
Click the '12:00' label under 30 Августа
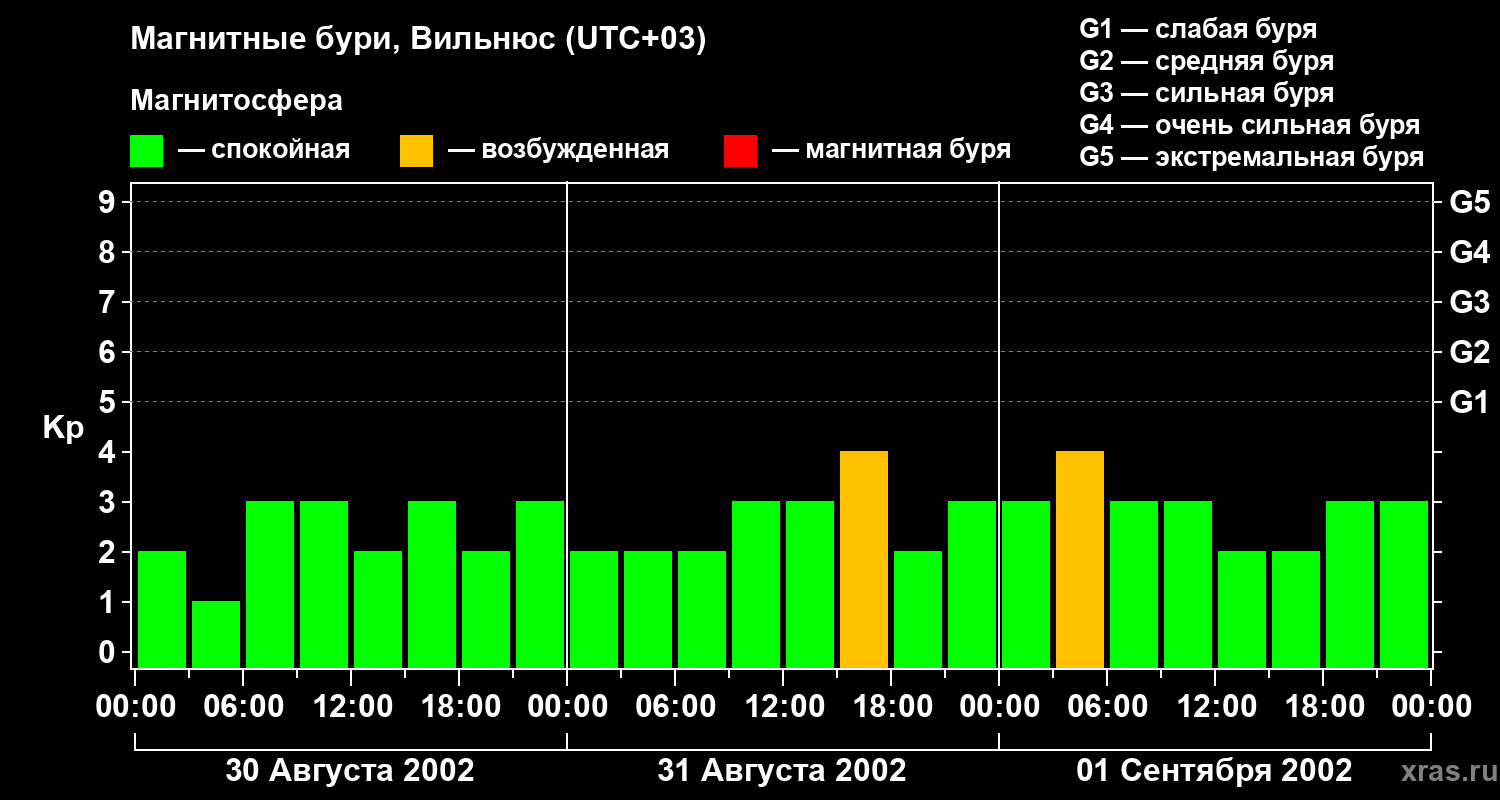click(x=351, y=707)
